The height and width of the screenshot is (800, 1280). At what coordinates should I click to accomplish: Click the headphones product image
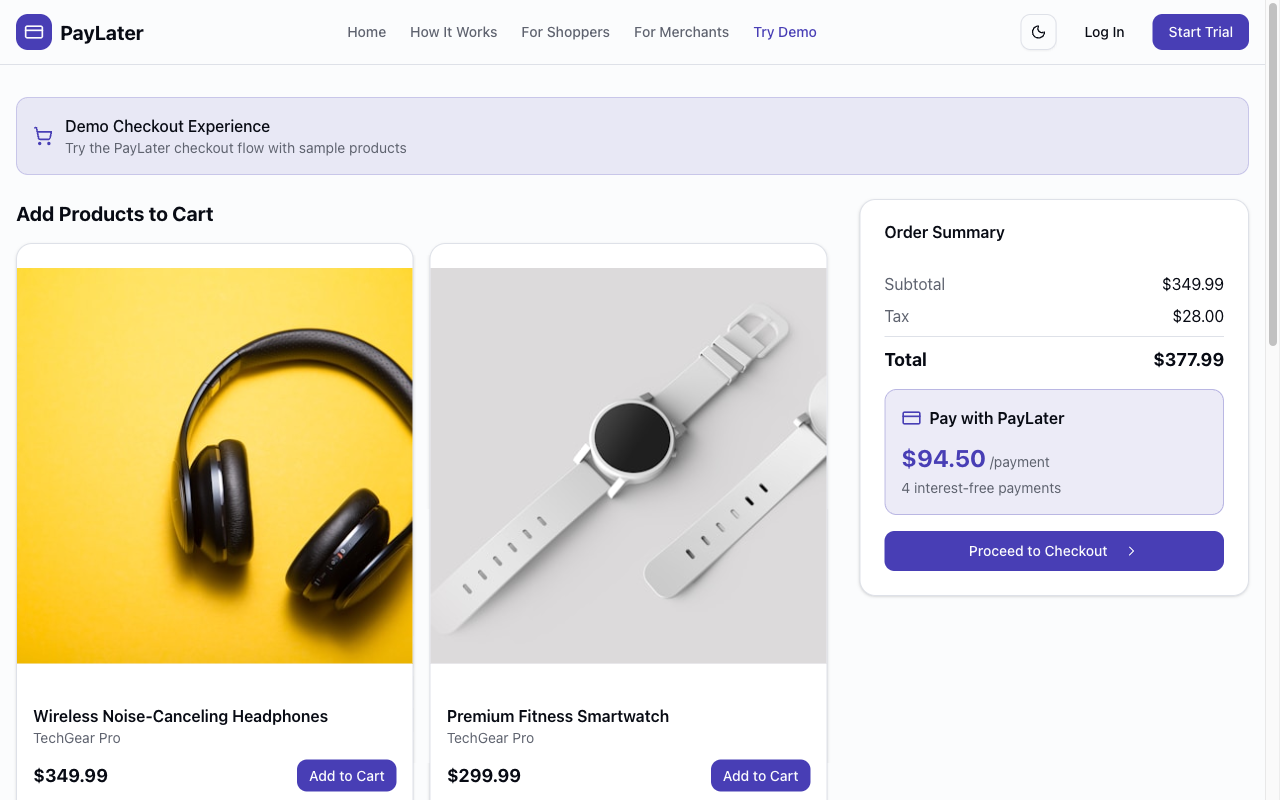[x=215, y=465]
